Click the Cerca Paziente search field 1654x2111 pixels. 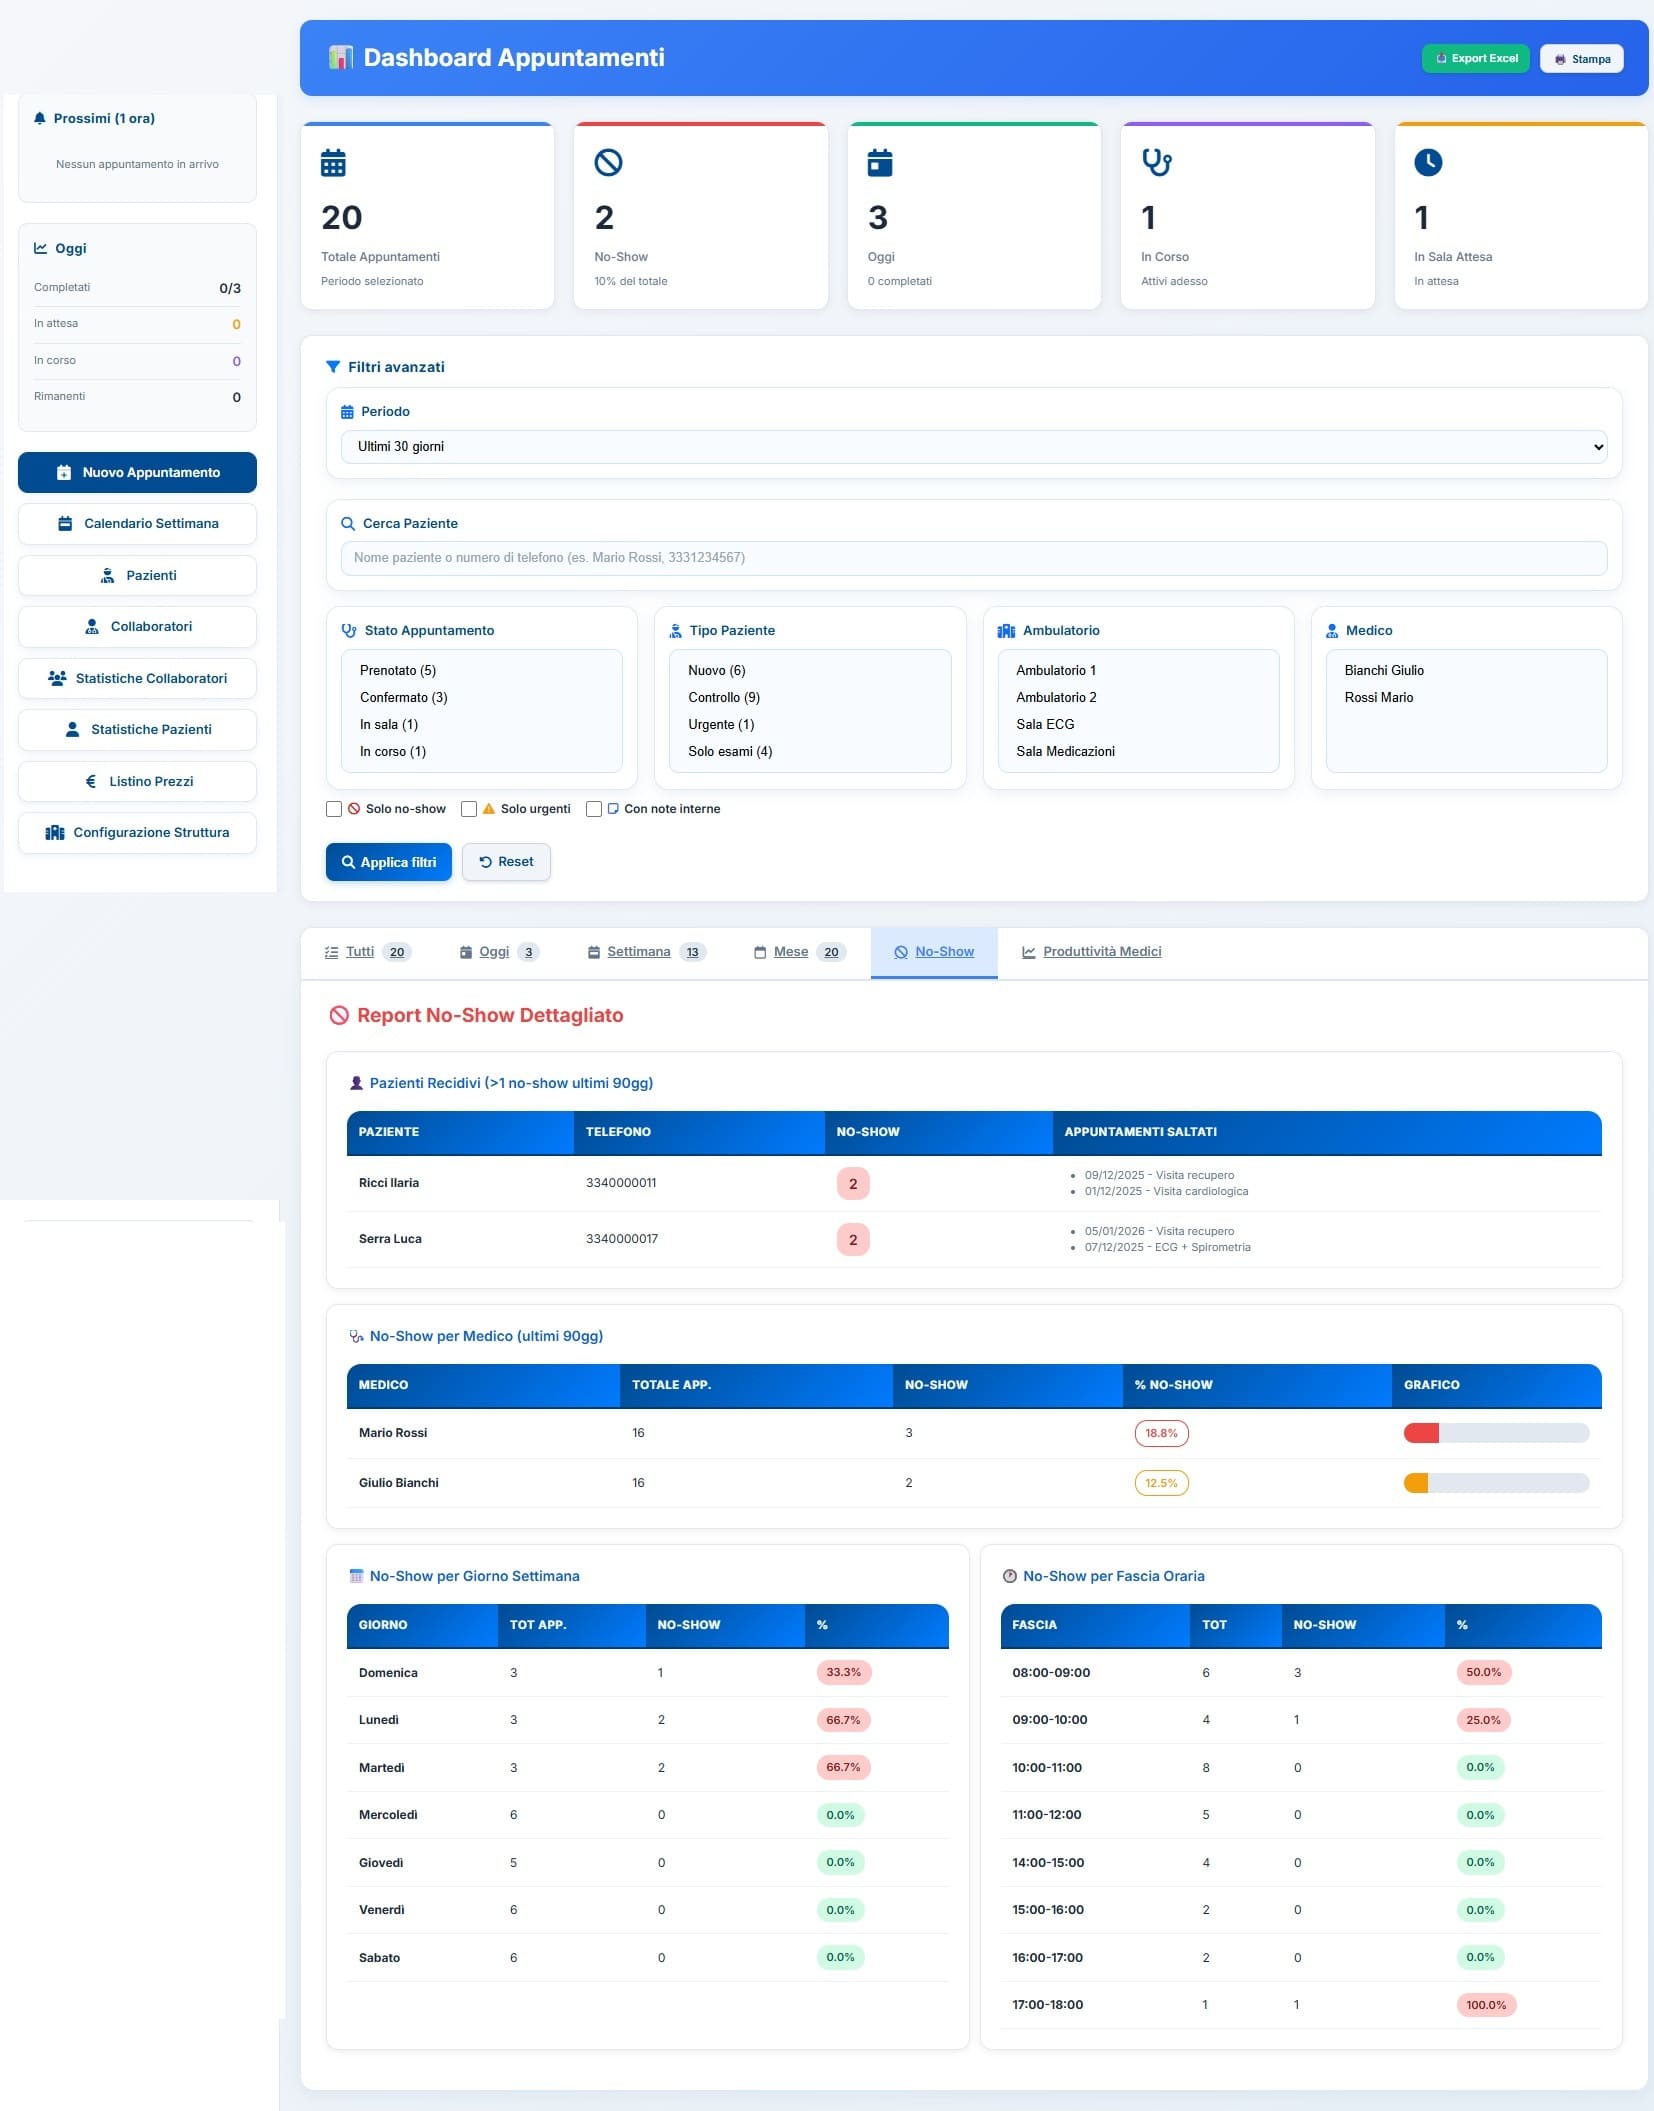[973, 558]
